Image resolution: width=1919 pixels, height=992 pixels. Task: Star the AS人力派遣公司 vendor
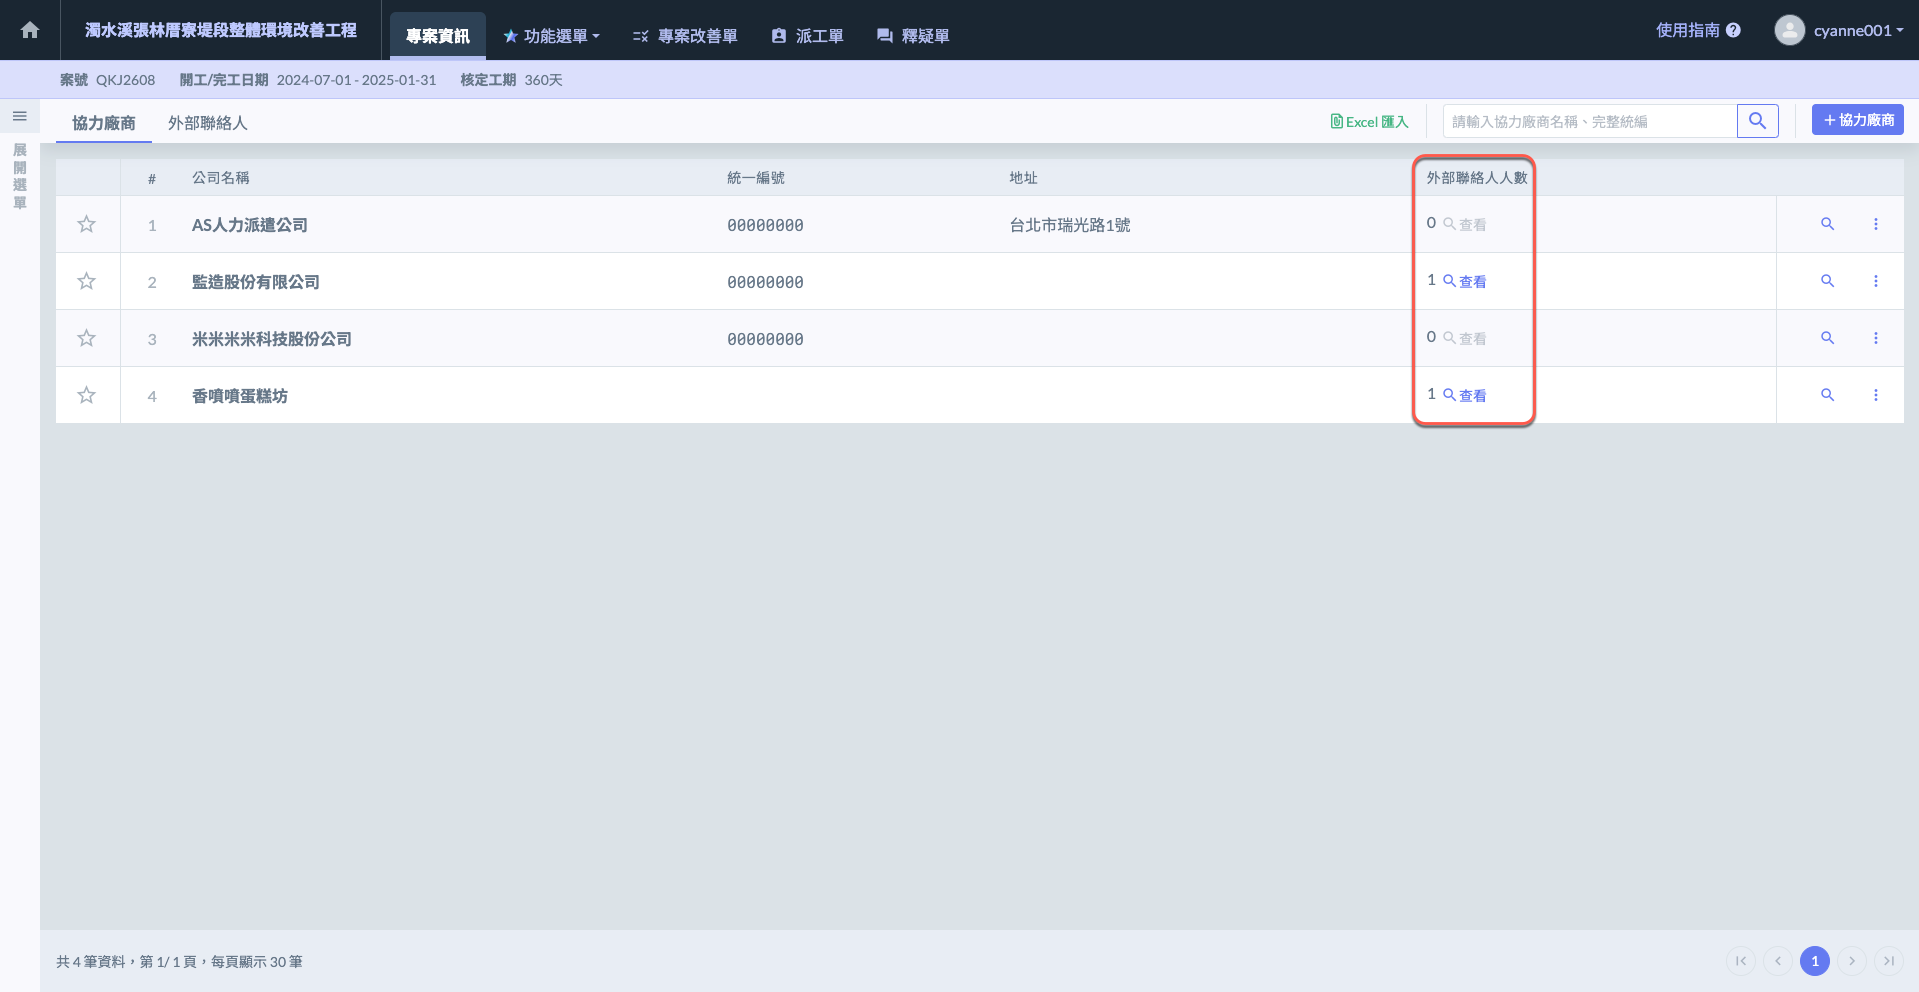click(87, 224)
